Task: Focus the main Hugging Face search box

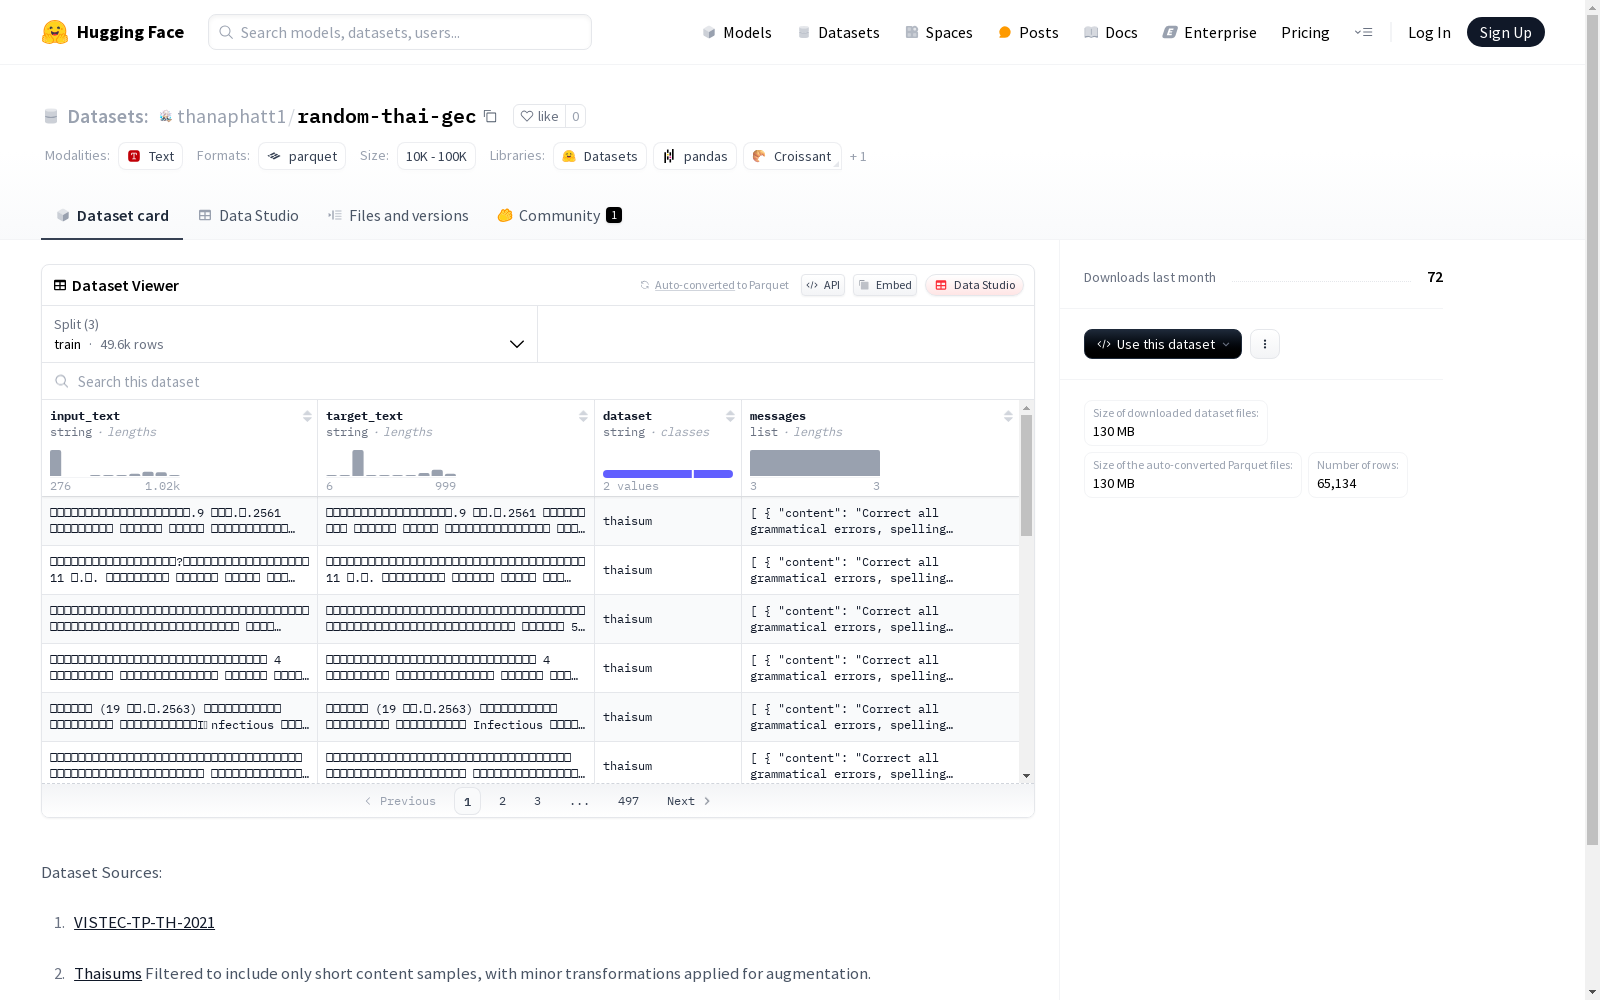Action: pyautogui.click(x=400, y=32)
